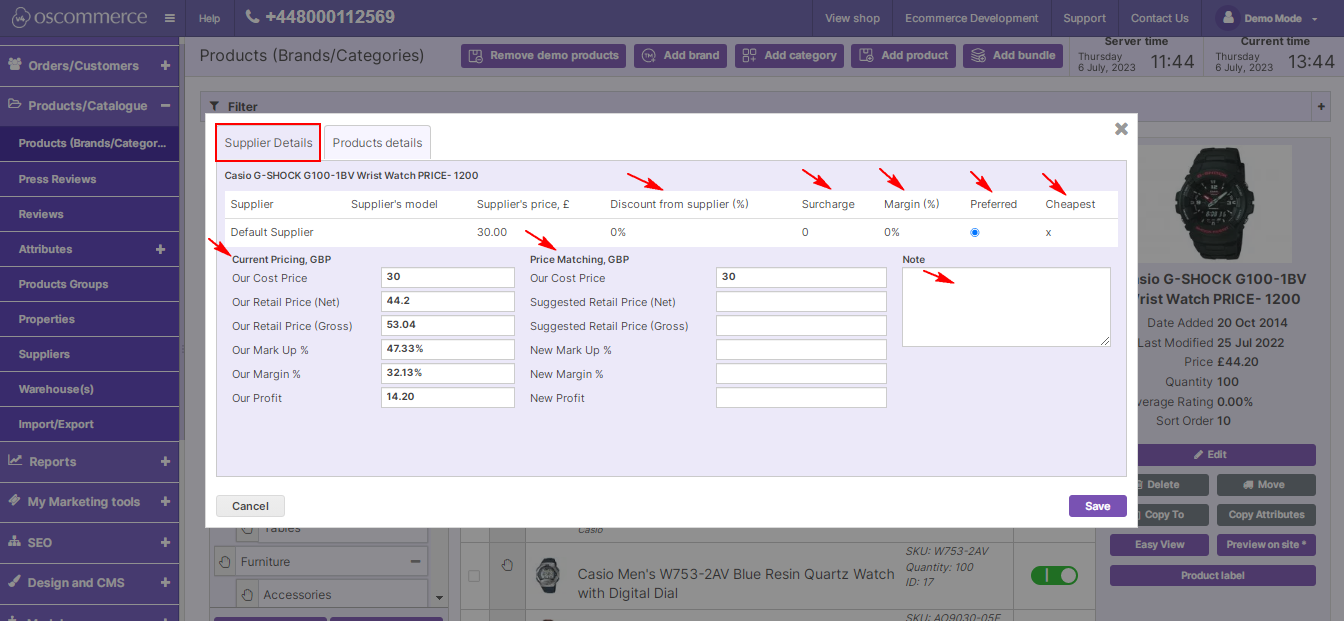Expand the Filter panel plus
1344x621 pixels.
point(1321,106)
